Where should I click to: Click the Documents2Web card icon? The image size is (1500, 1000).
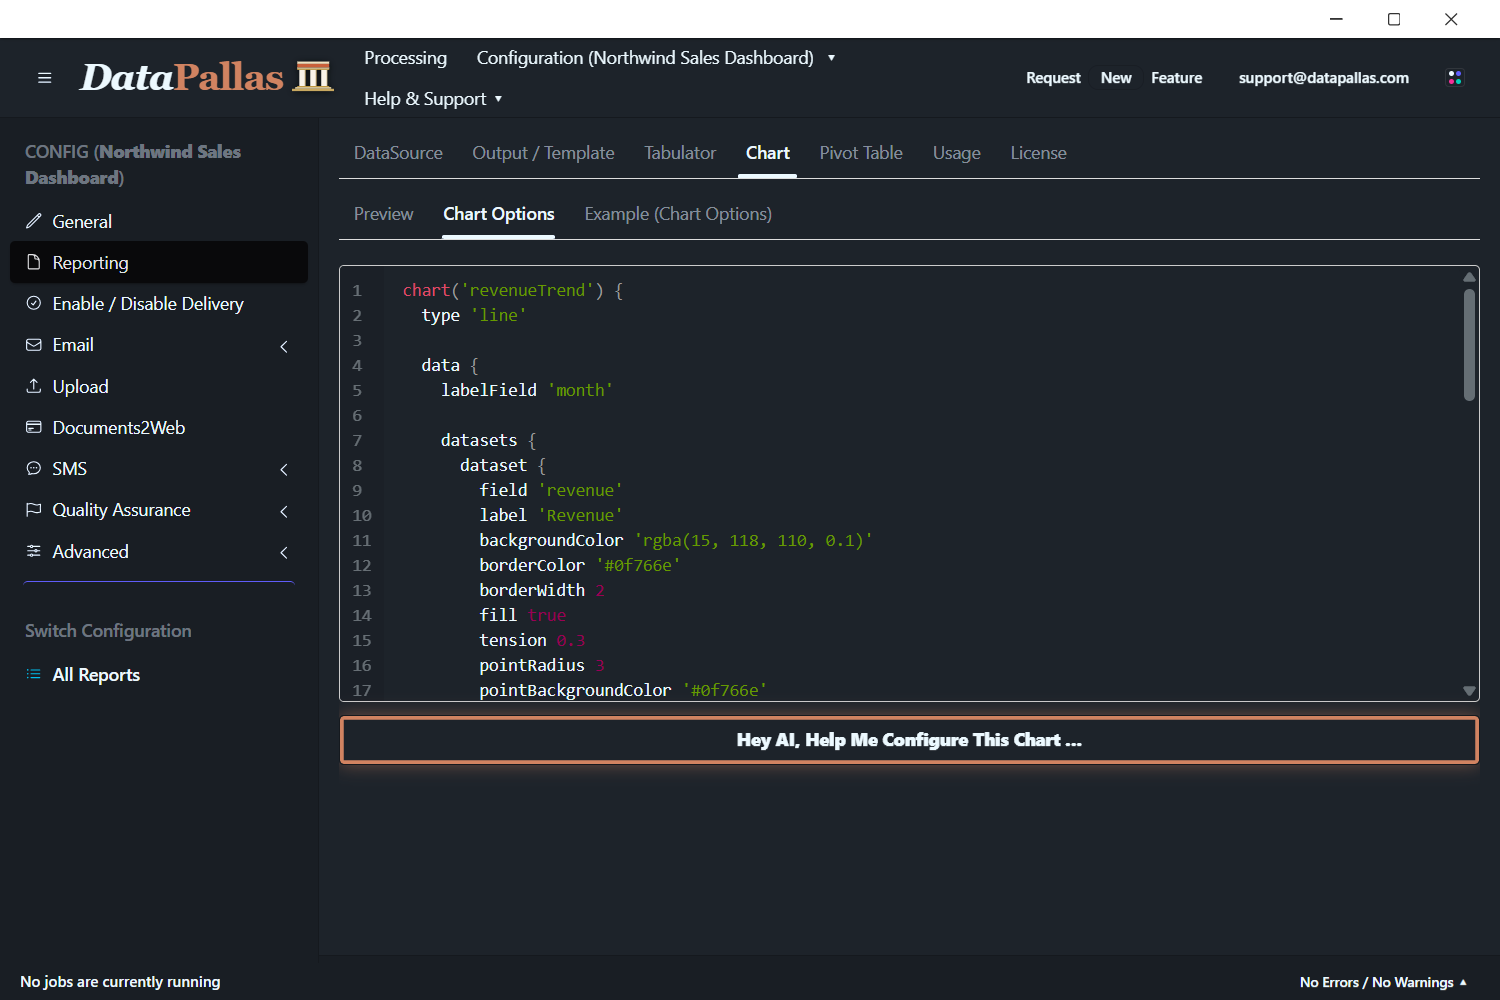point(34,427)
